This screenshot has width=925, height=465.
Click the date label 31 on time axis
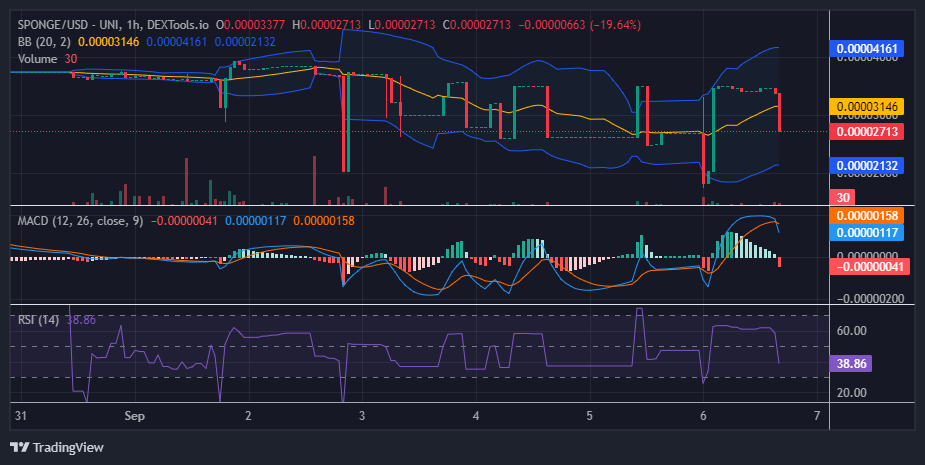pyautogui.click(x=21, y=415)
